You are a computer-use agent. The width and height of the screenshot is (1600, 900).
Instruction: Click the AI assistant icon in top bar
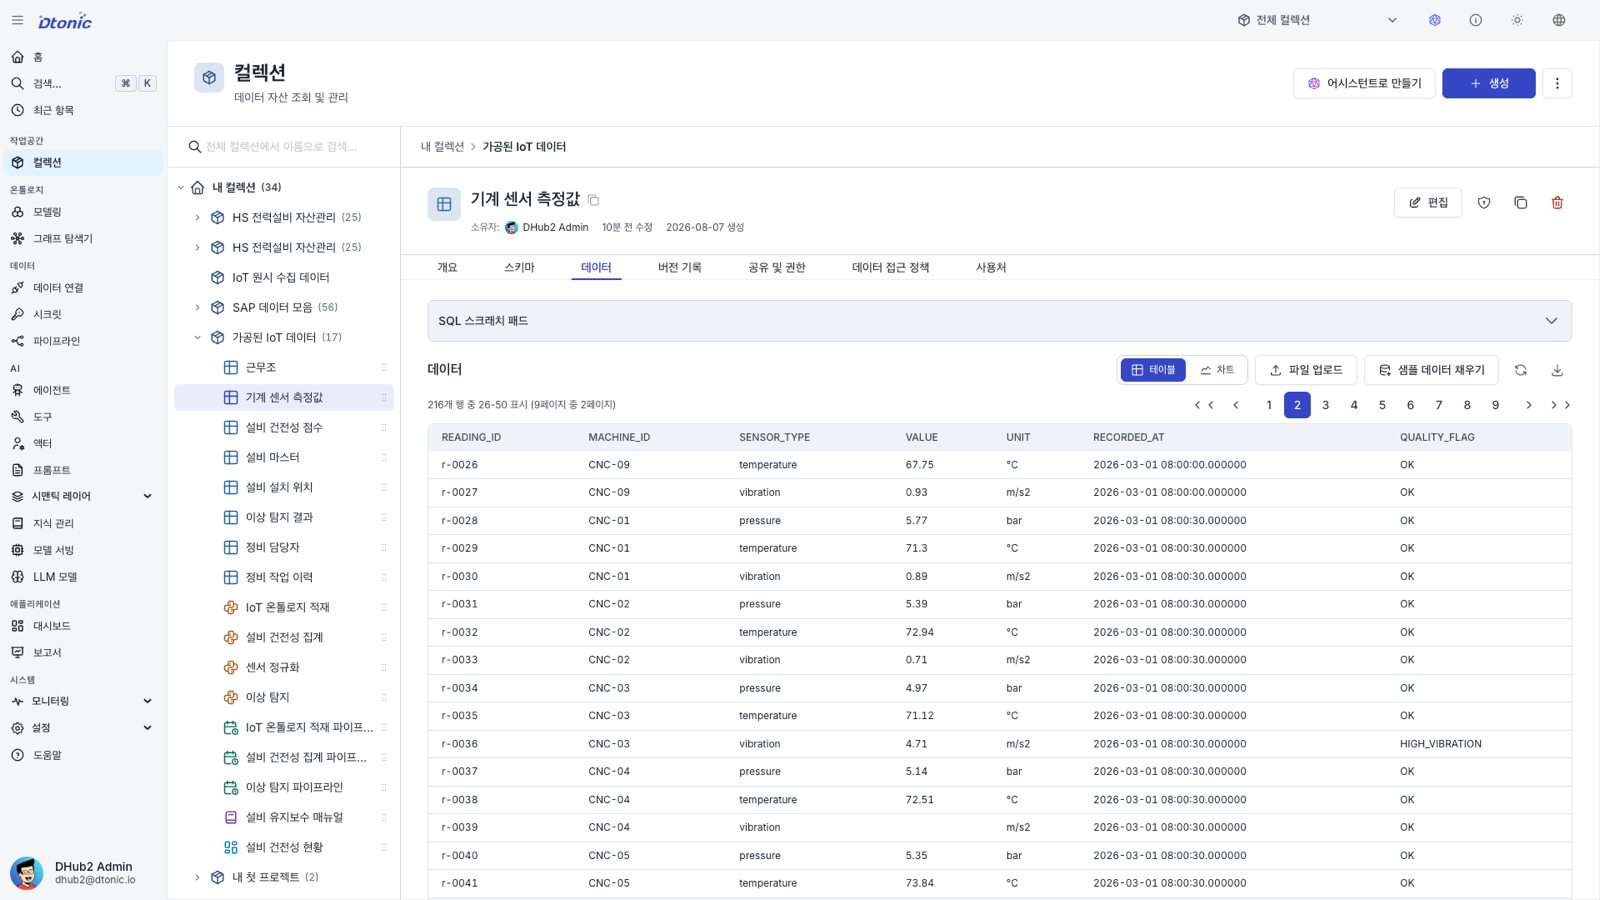click(x=1435, y=20)
